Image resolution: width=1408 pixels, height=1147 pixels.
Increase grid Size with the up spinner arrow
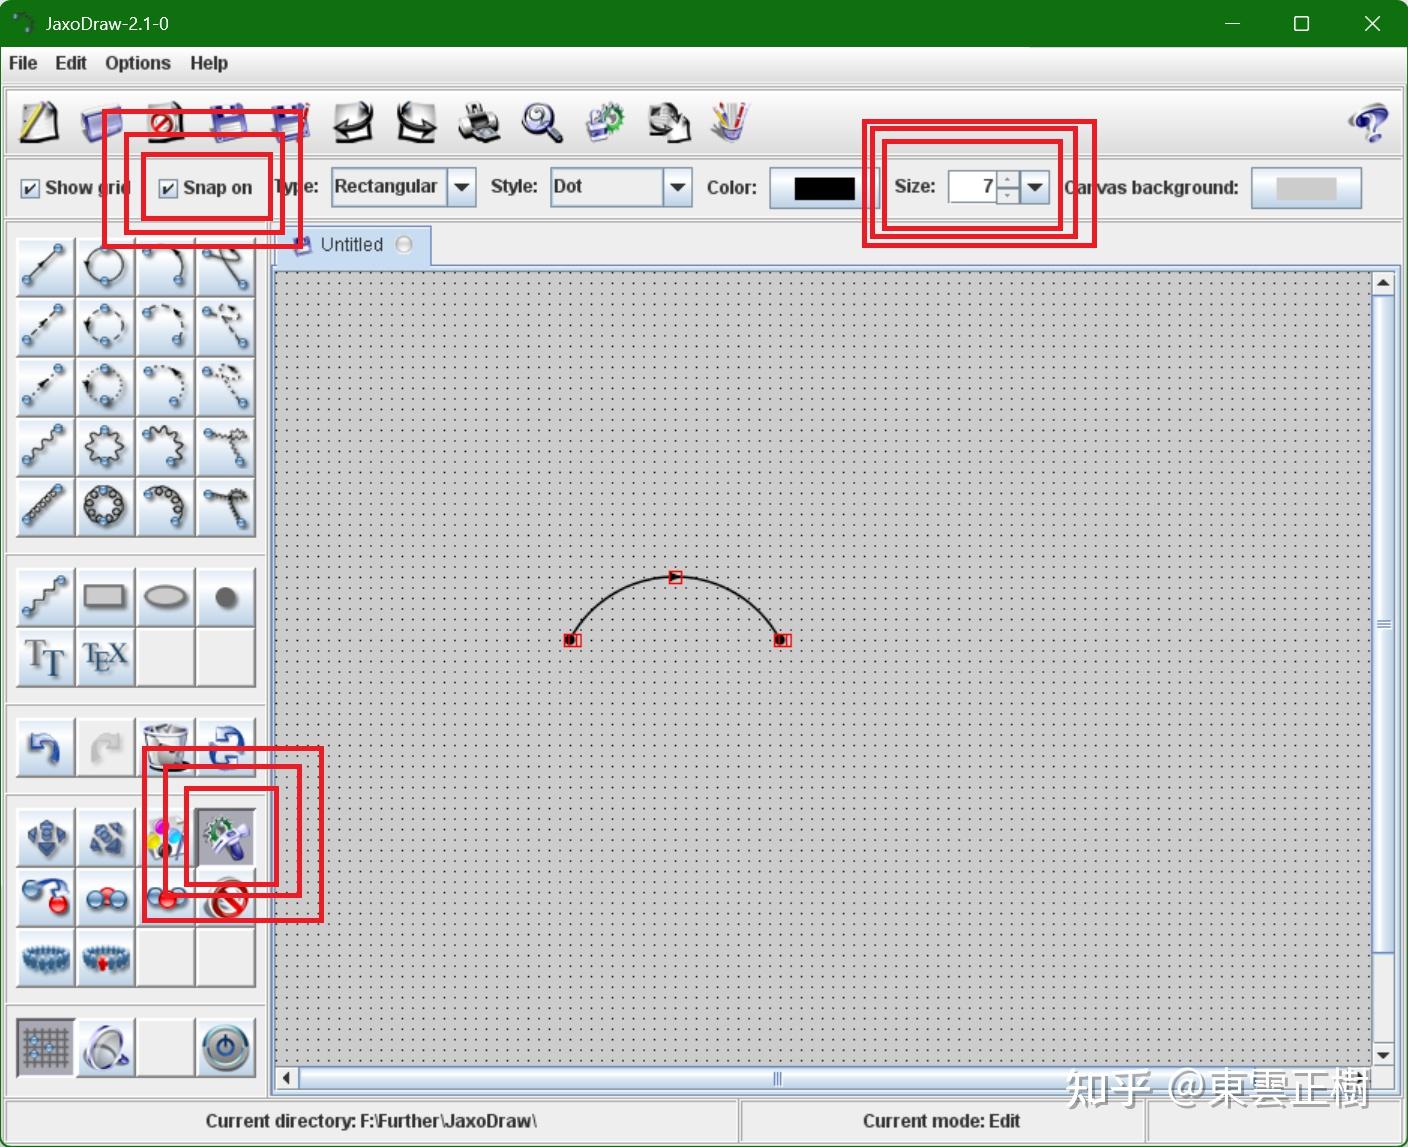click(x=1008, y=179)
